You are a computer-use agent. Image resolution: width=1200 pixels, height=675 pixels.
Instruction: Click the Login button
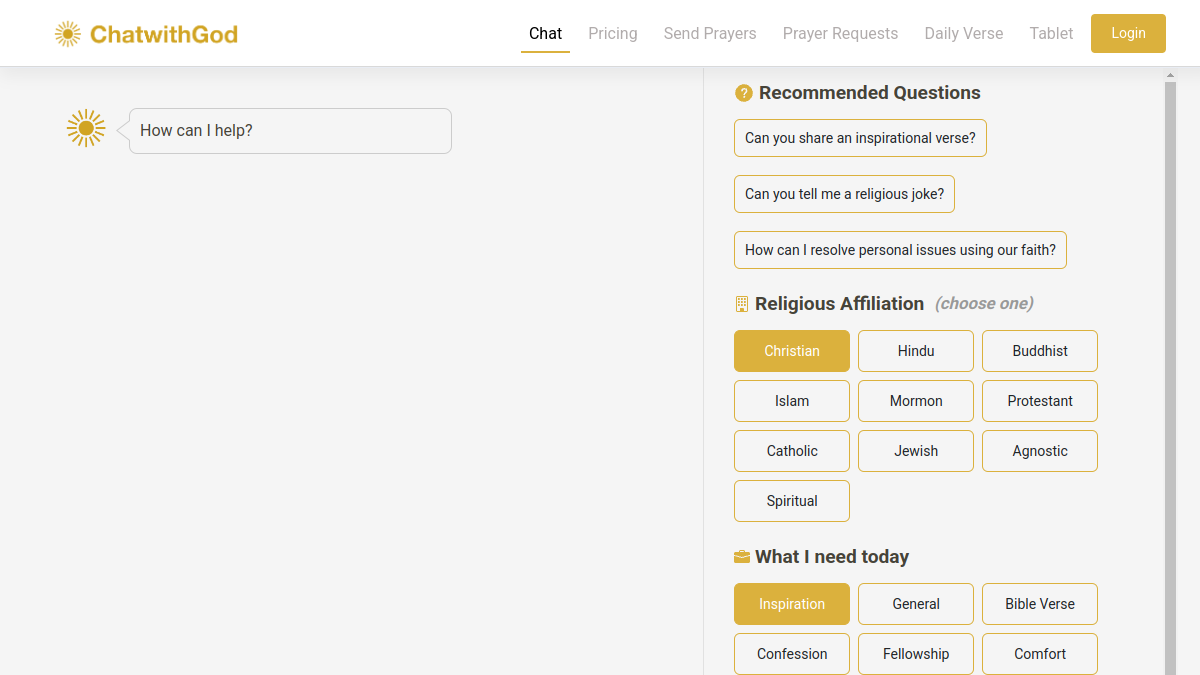(1128, 33)
